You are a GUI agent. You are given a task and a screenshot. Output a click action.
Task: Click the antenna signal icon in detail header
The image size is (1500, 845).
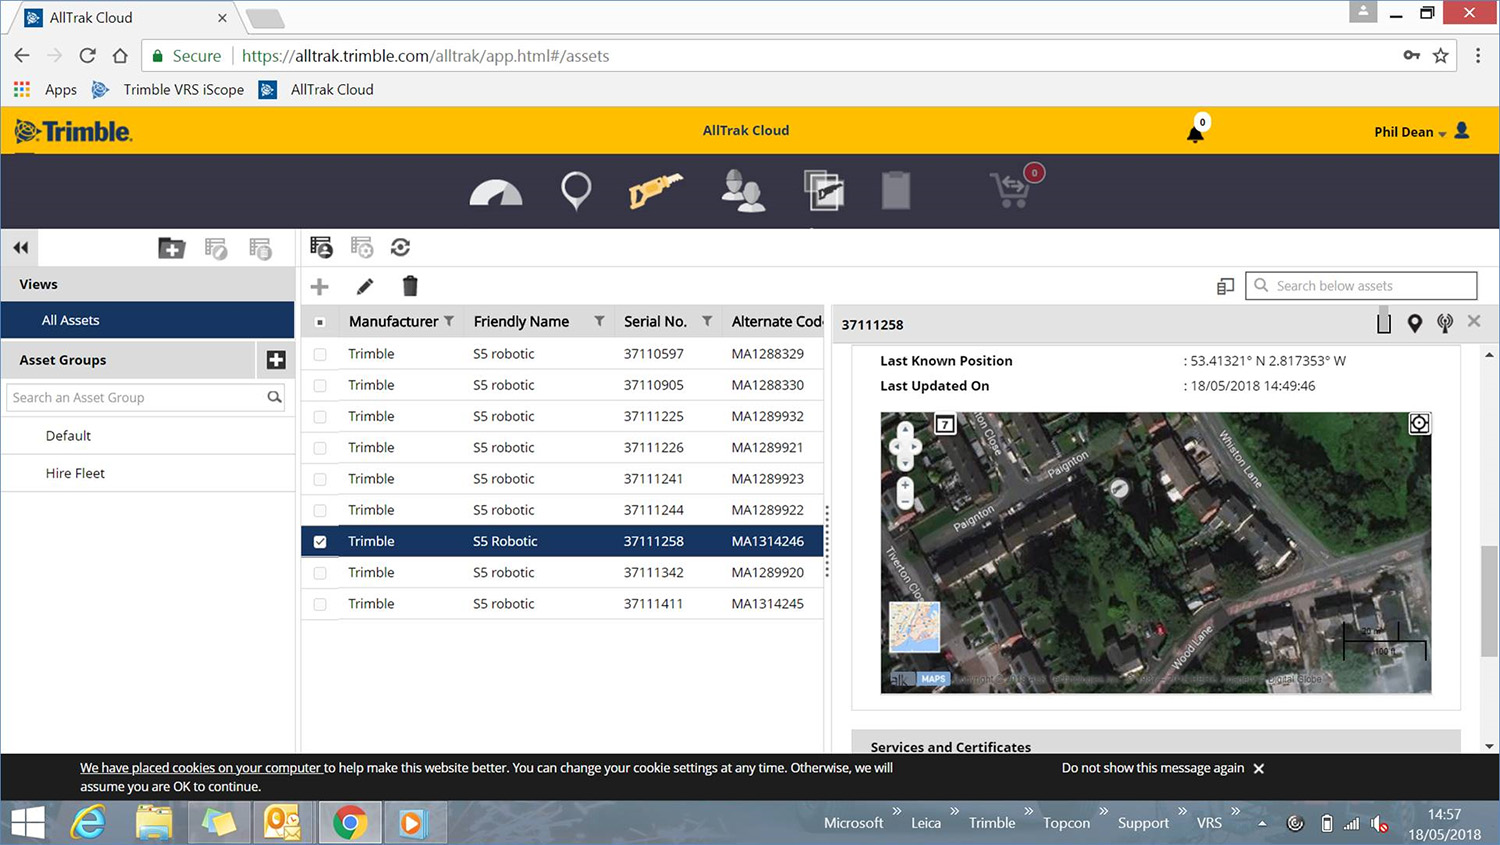coord(1445,323)
